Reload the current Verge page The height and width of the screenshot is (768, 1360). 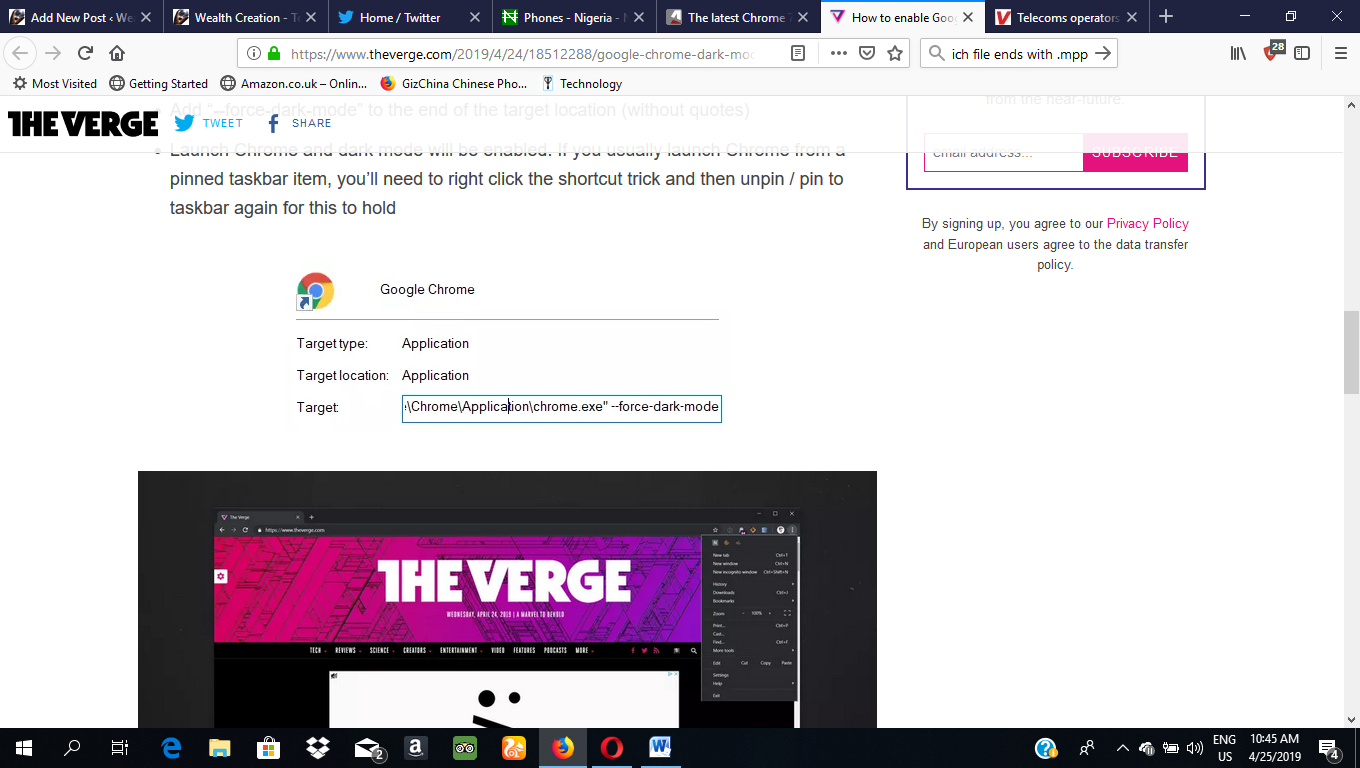[x=85, y=54]
